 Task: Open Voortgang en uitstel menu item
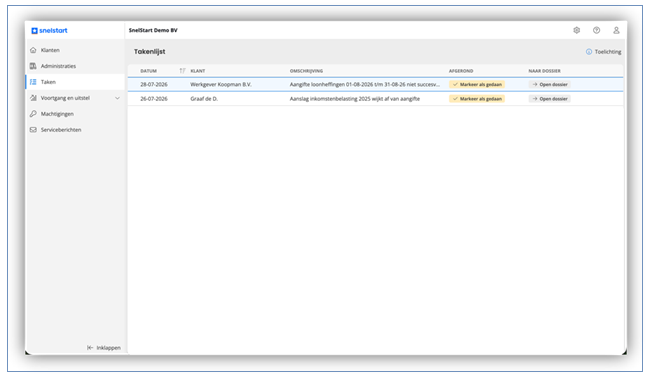(x=75, y=98)
